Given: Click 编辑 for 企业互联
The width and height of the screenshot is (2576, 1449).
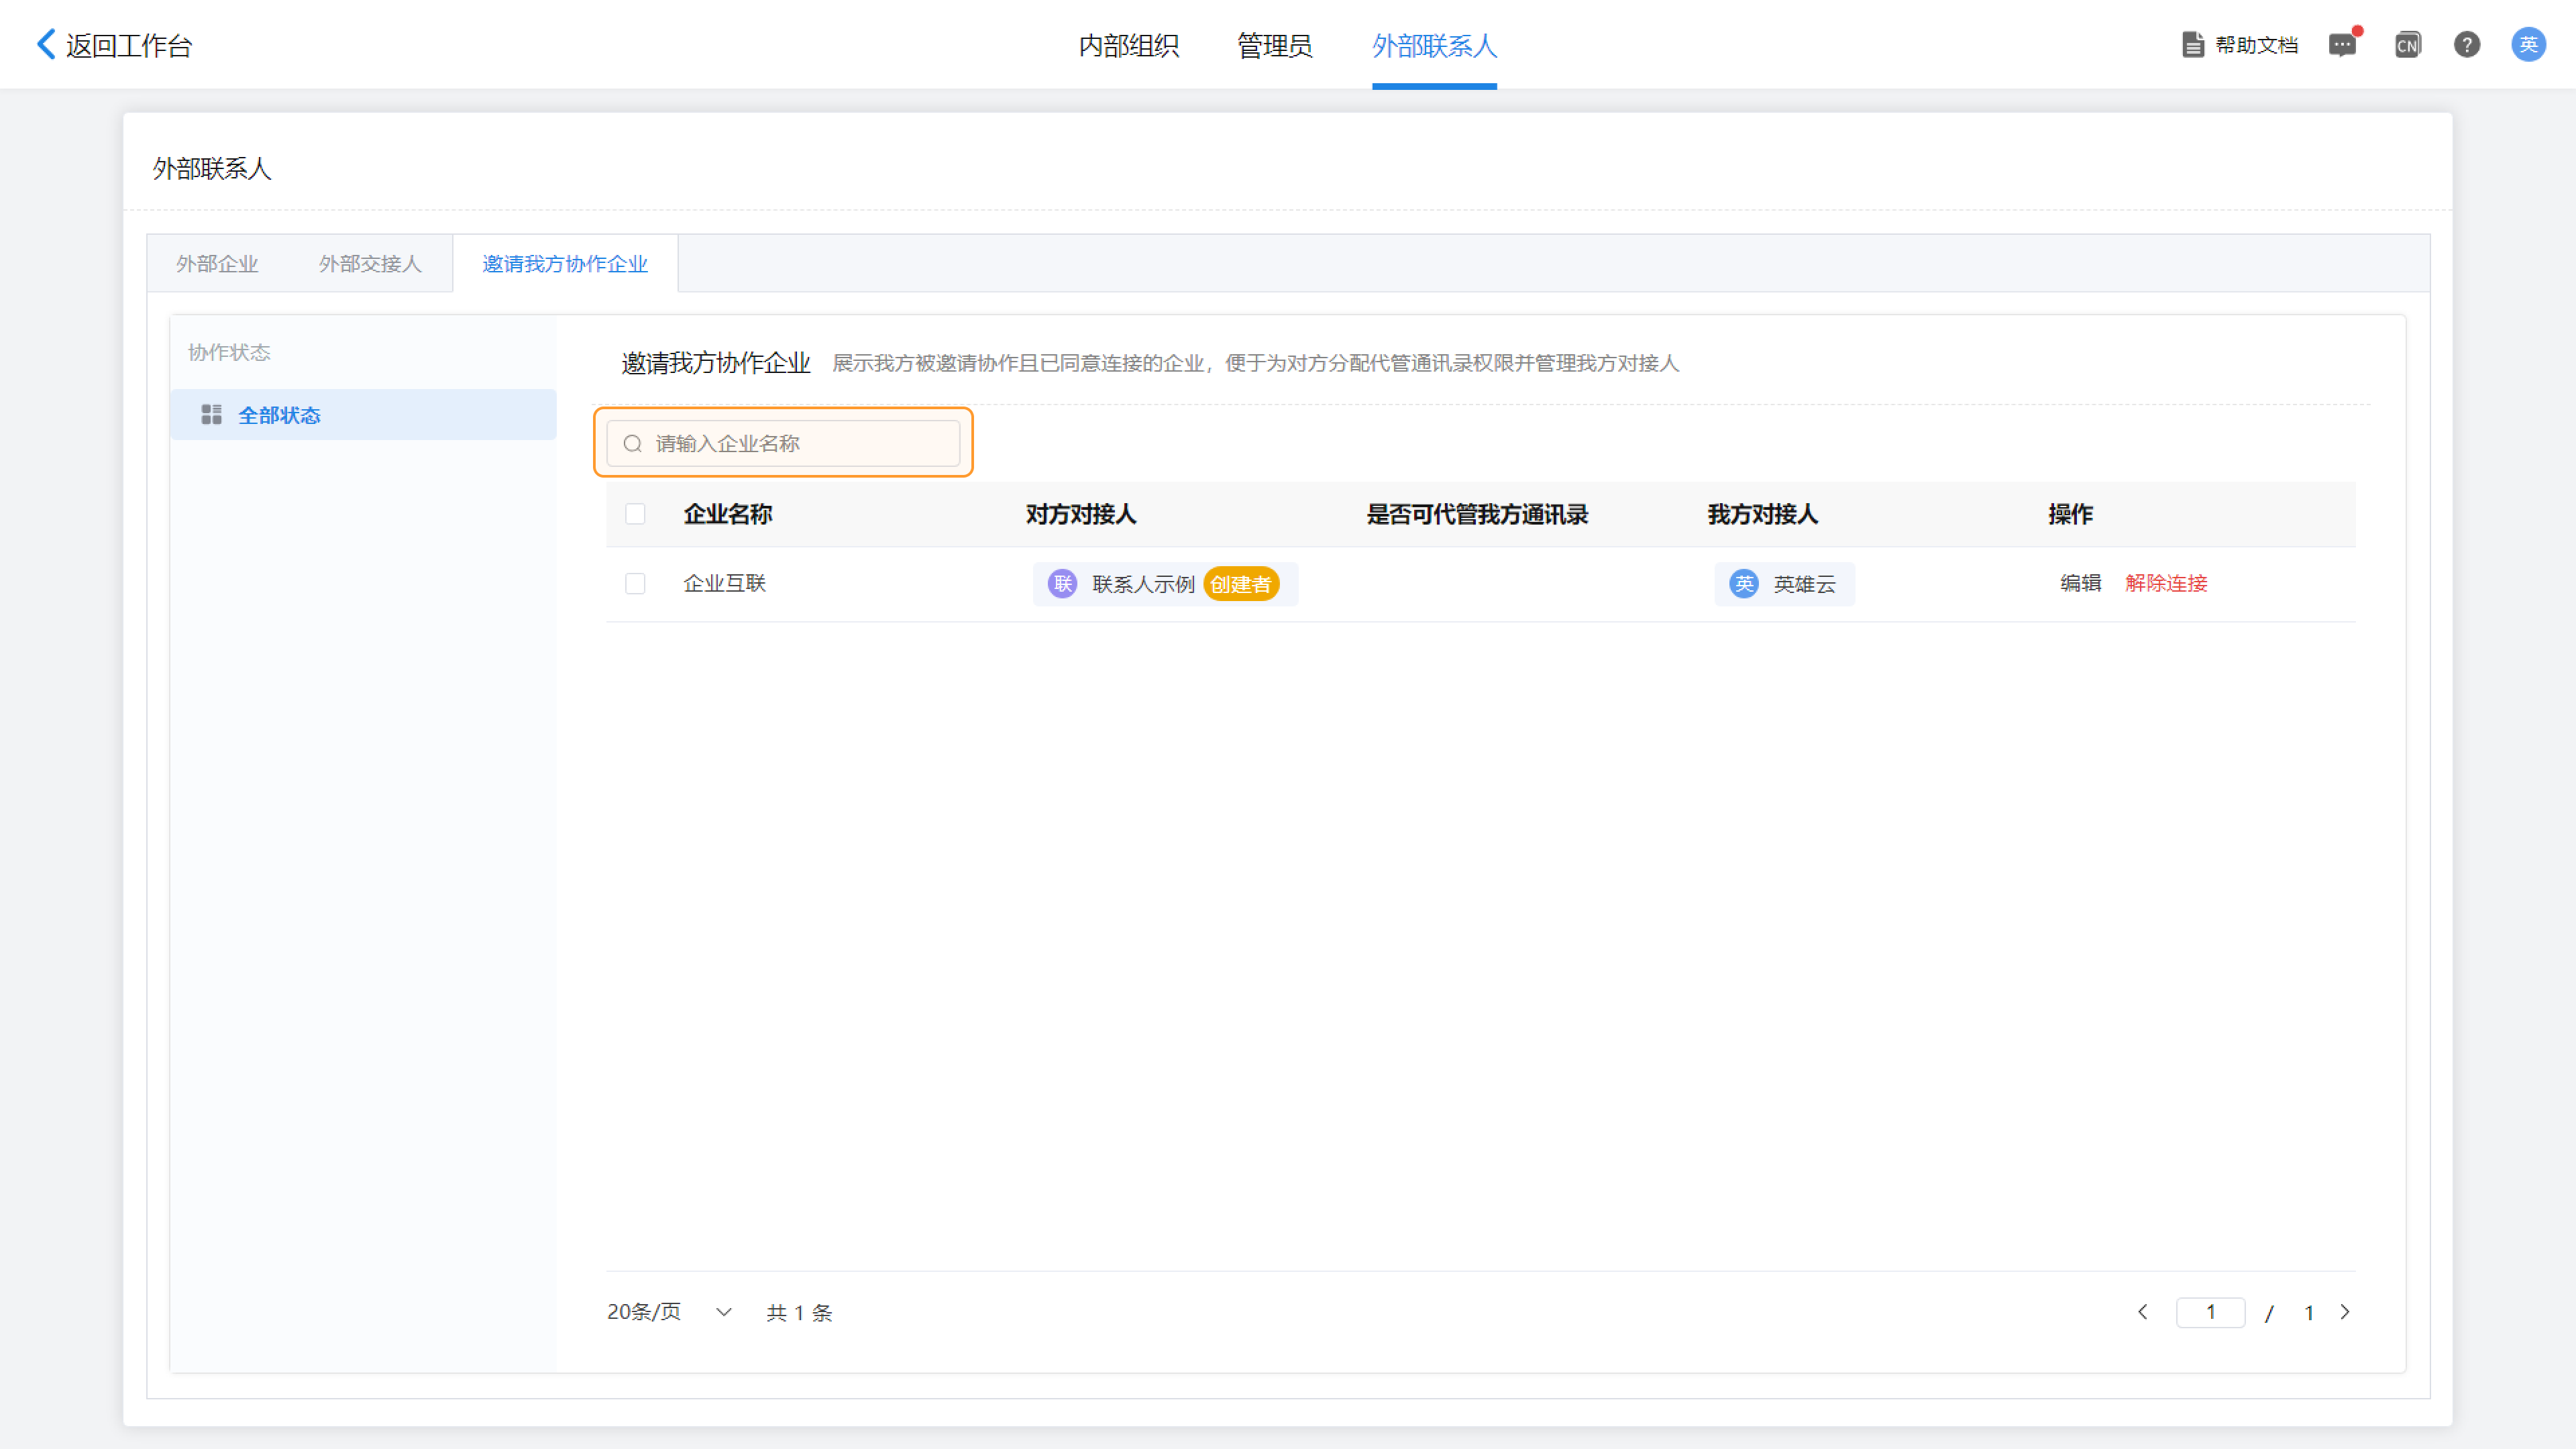Looking at the screenshot, I should point(2081,583).
